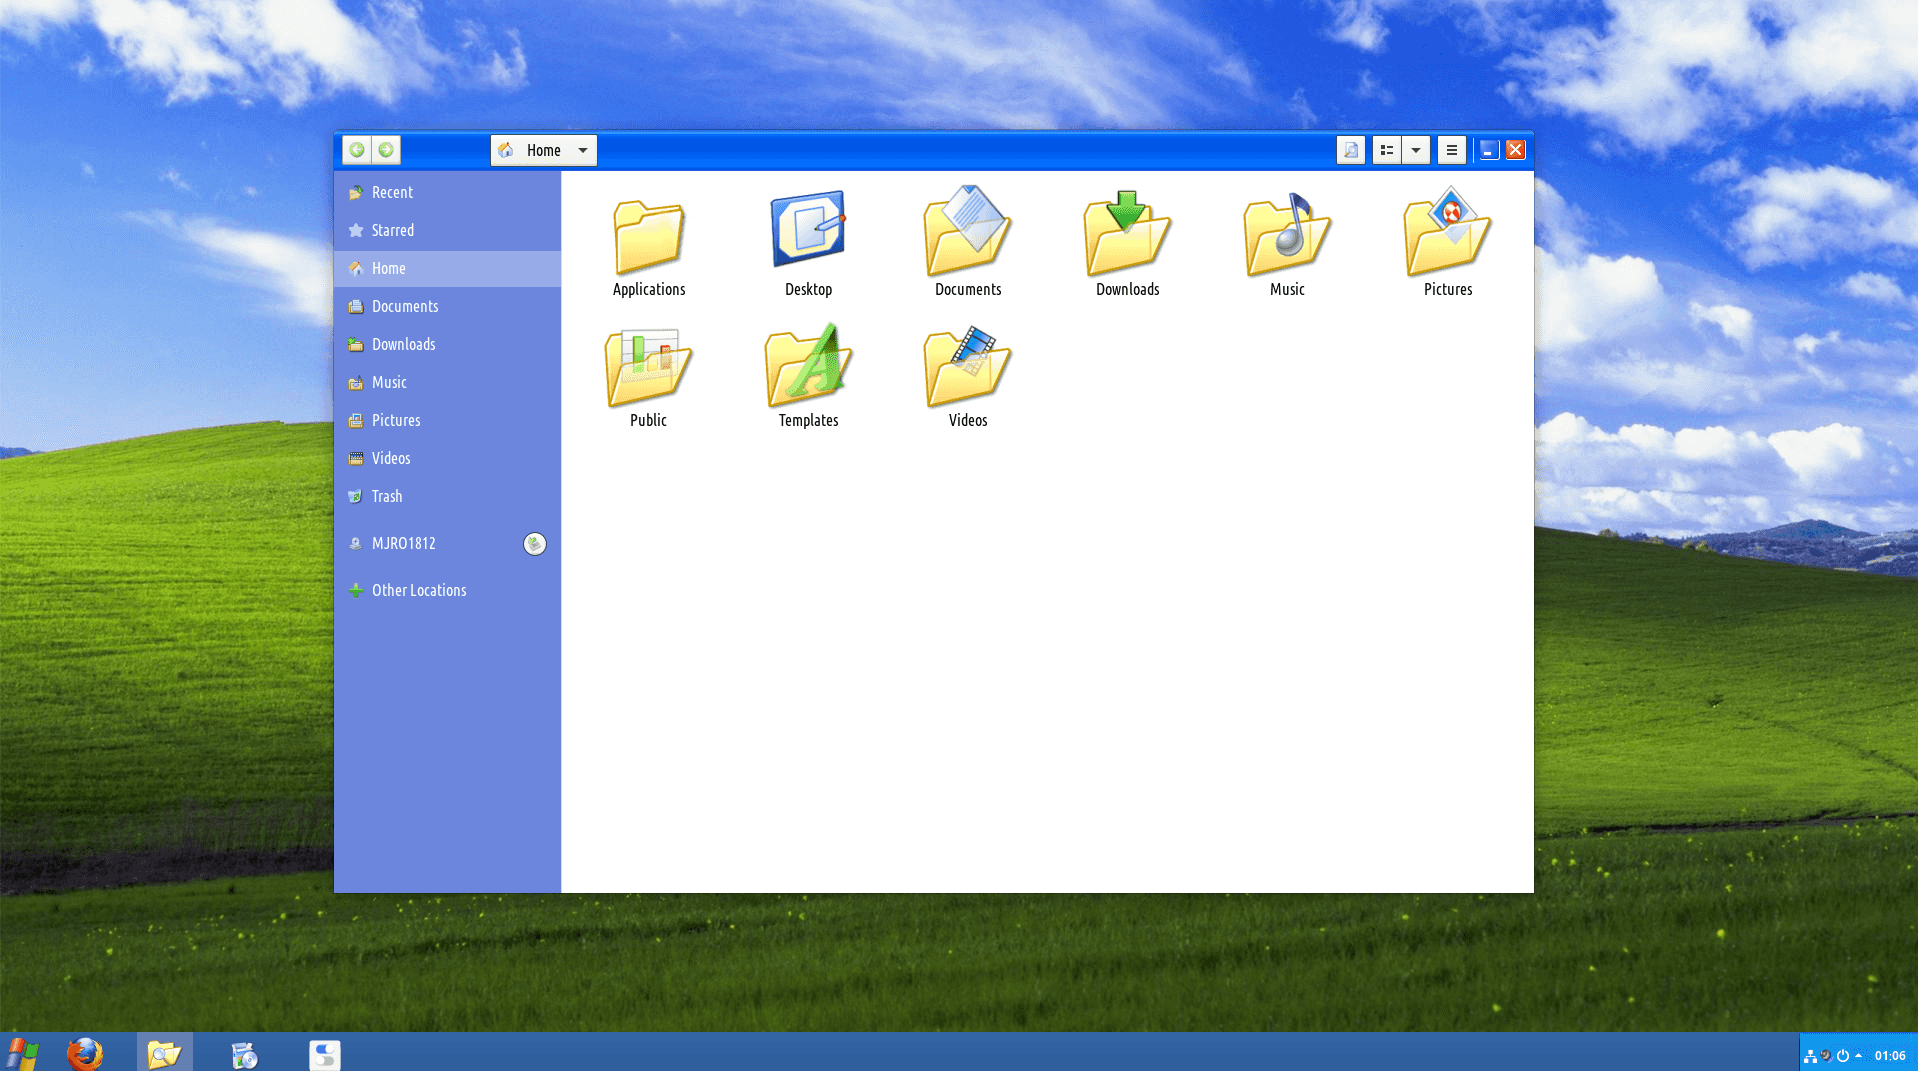Expand the Home path dropdown
The width and height of the screenshot is (1918, 1071).
(582, 150)
